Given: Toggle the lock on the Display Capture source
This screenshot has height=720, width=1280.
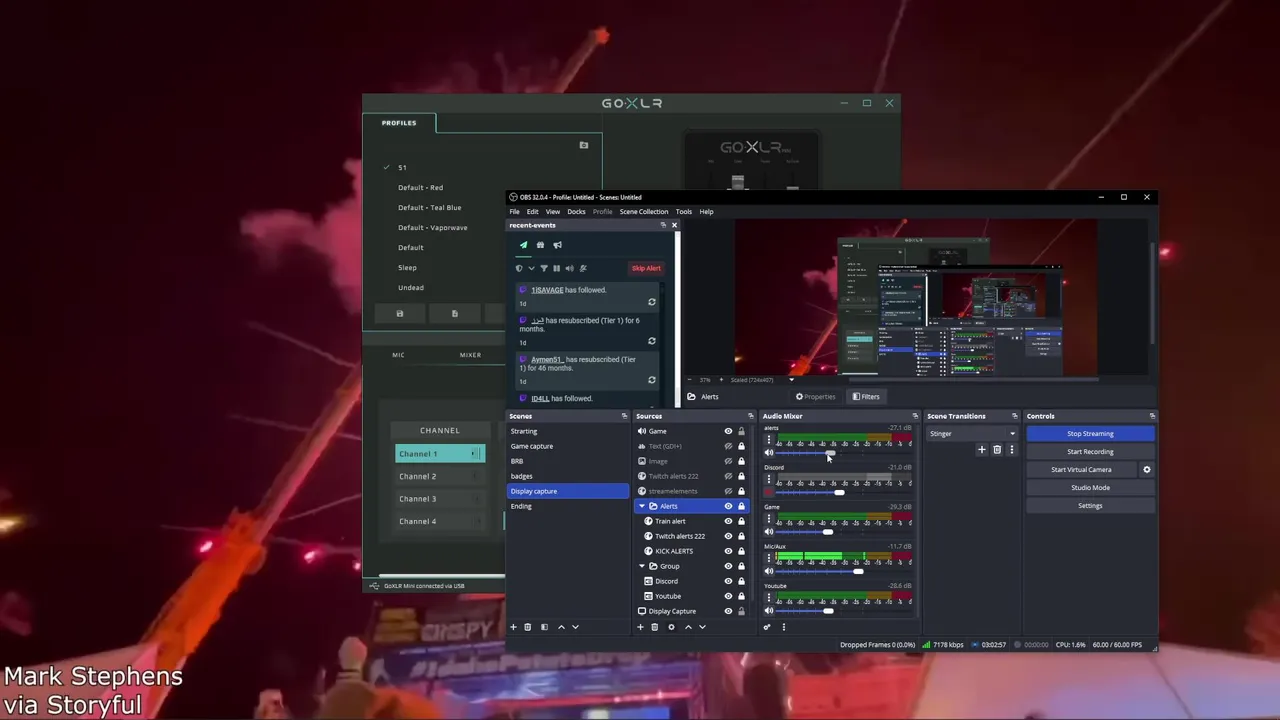Looking at the screenshot, I should coord(741,611).
